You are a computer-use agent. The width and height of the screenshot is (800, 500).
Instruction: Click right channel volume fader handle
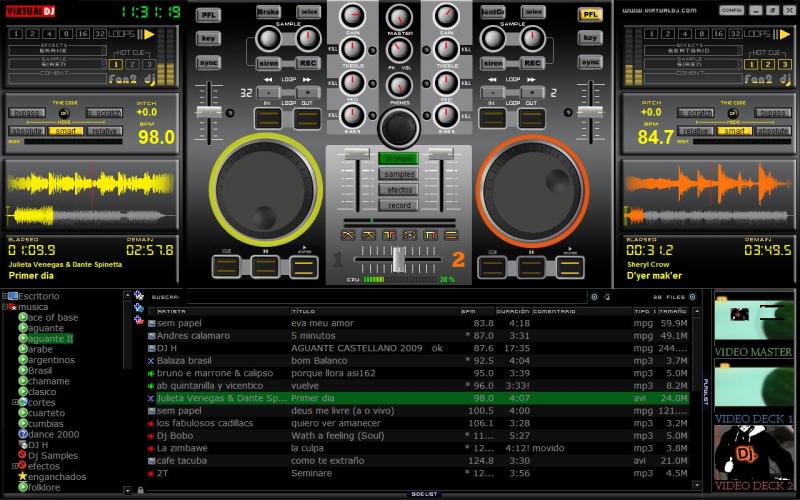(440, 154)
